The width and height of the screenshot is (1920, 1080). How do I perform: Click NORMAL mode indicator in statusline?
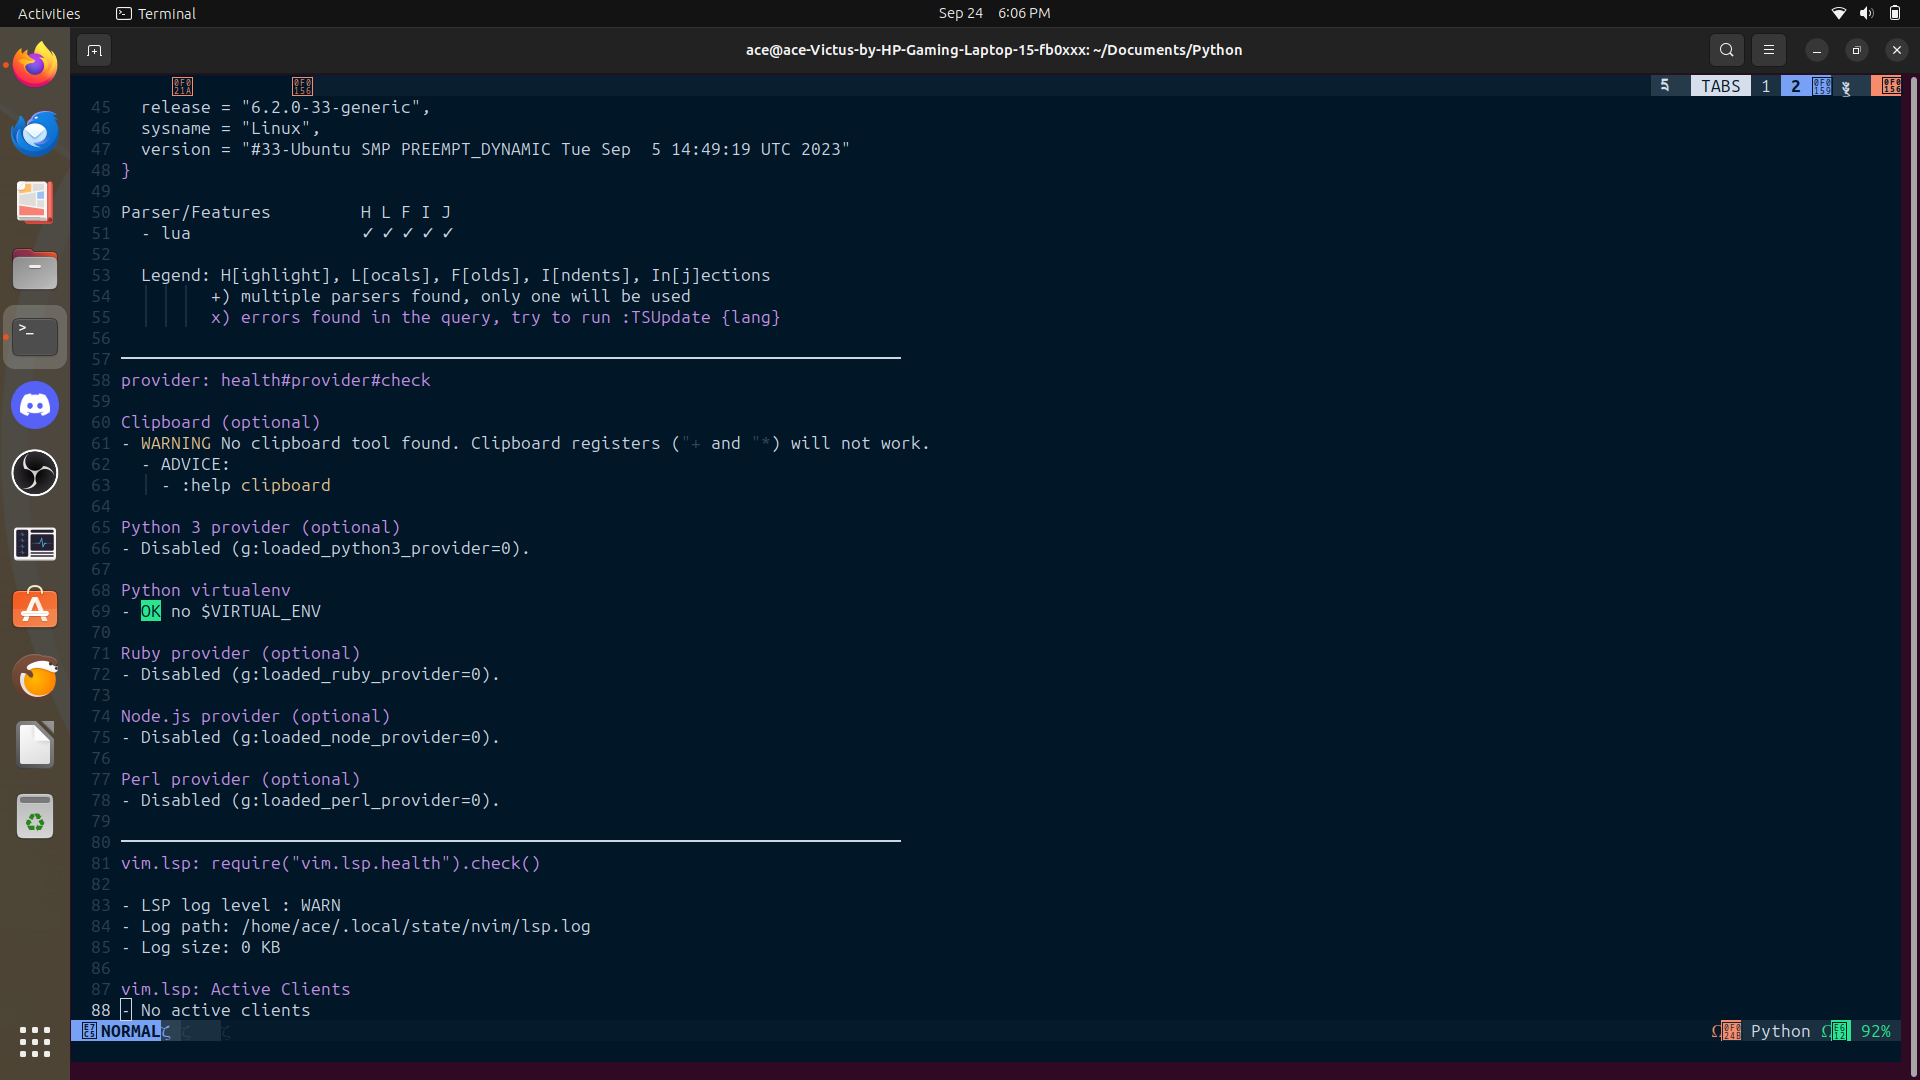tap(129, 1031)
